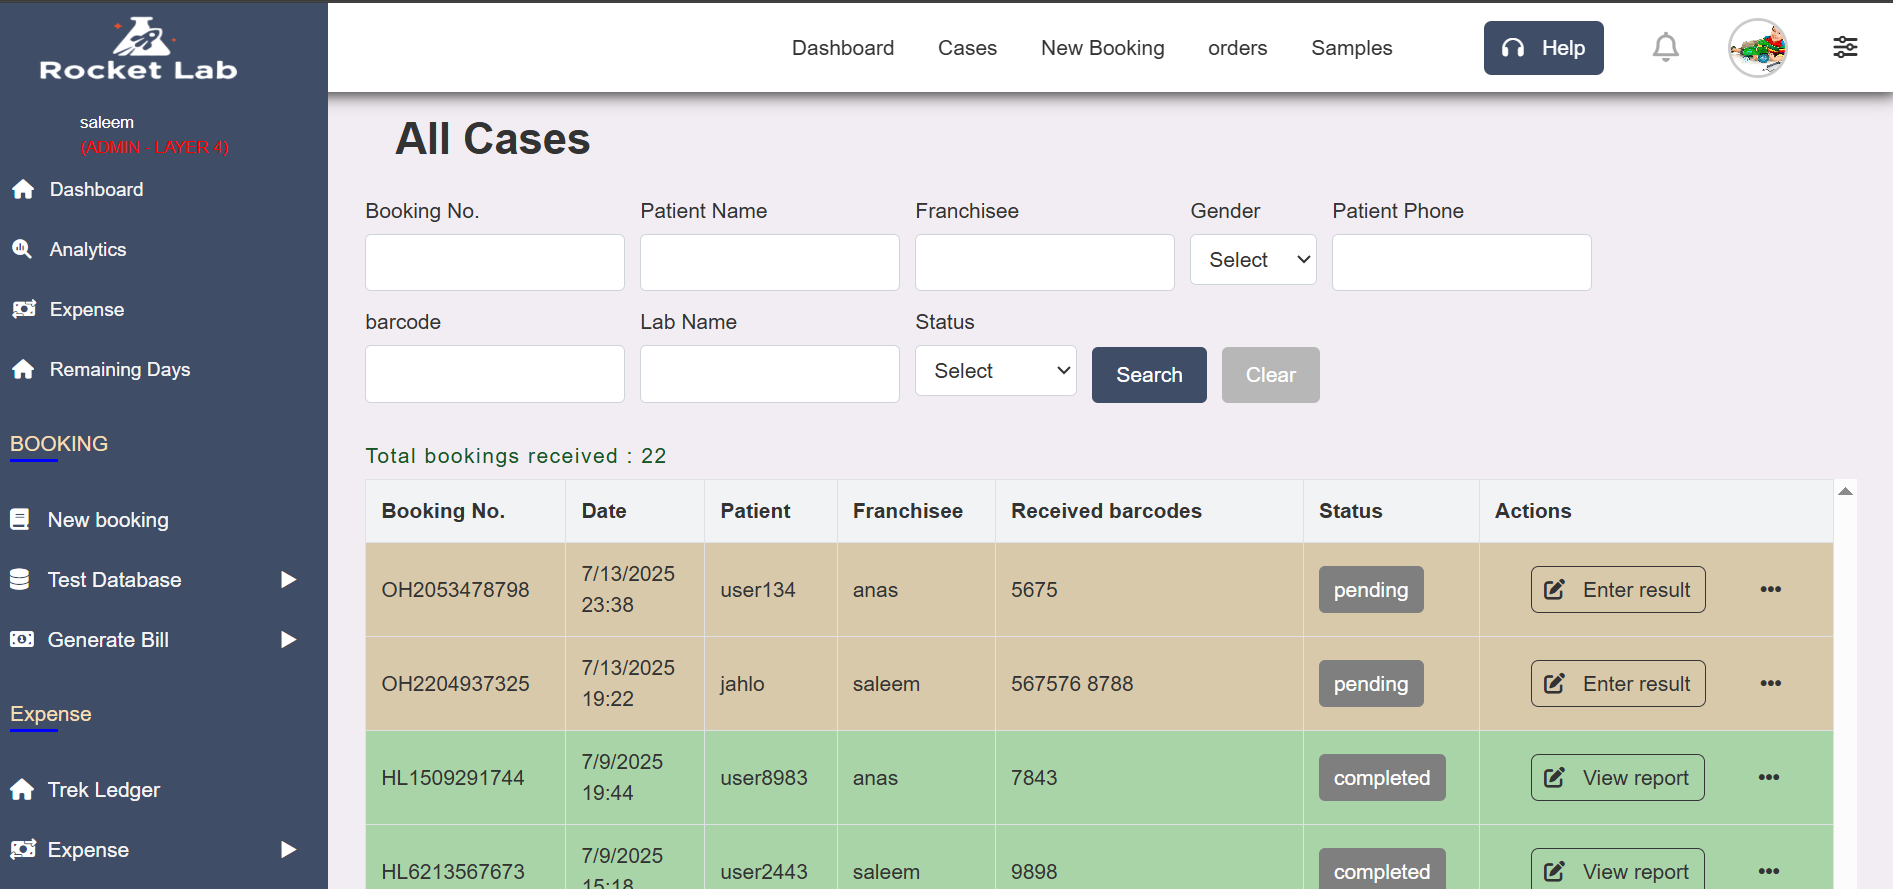Open the Gender select dropdown

click(1253, 260)
